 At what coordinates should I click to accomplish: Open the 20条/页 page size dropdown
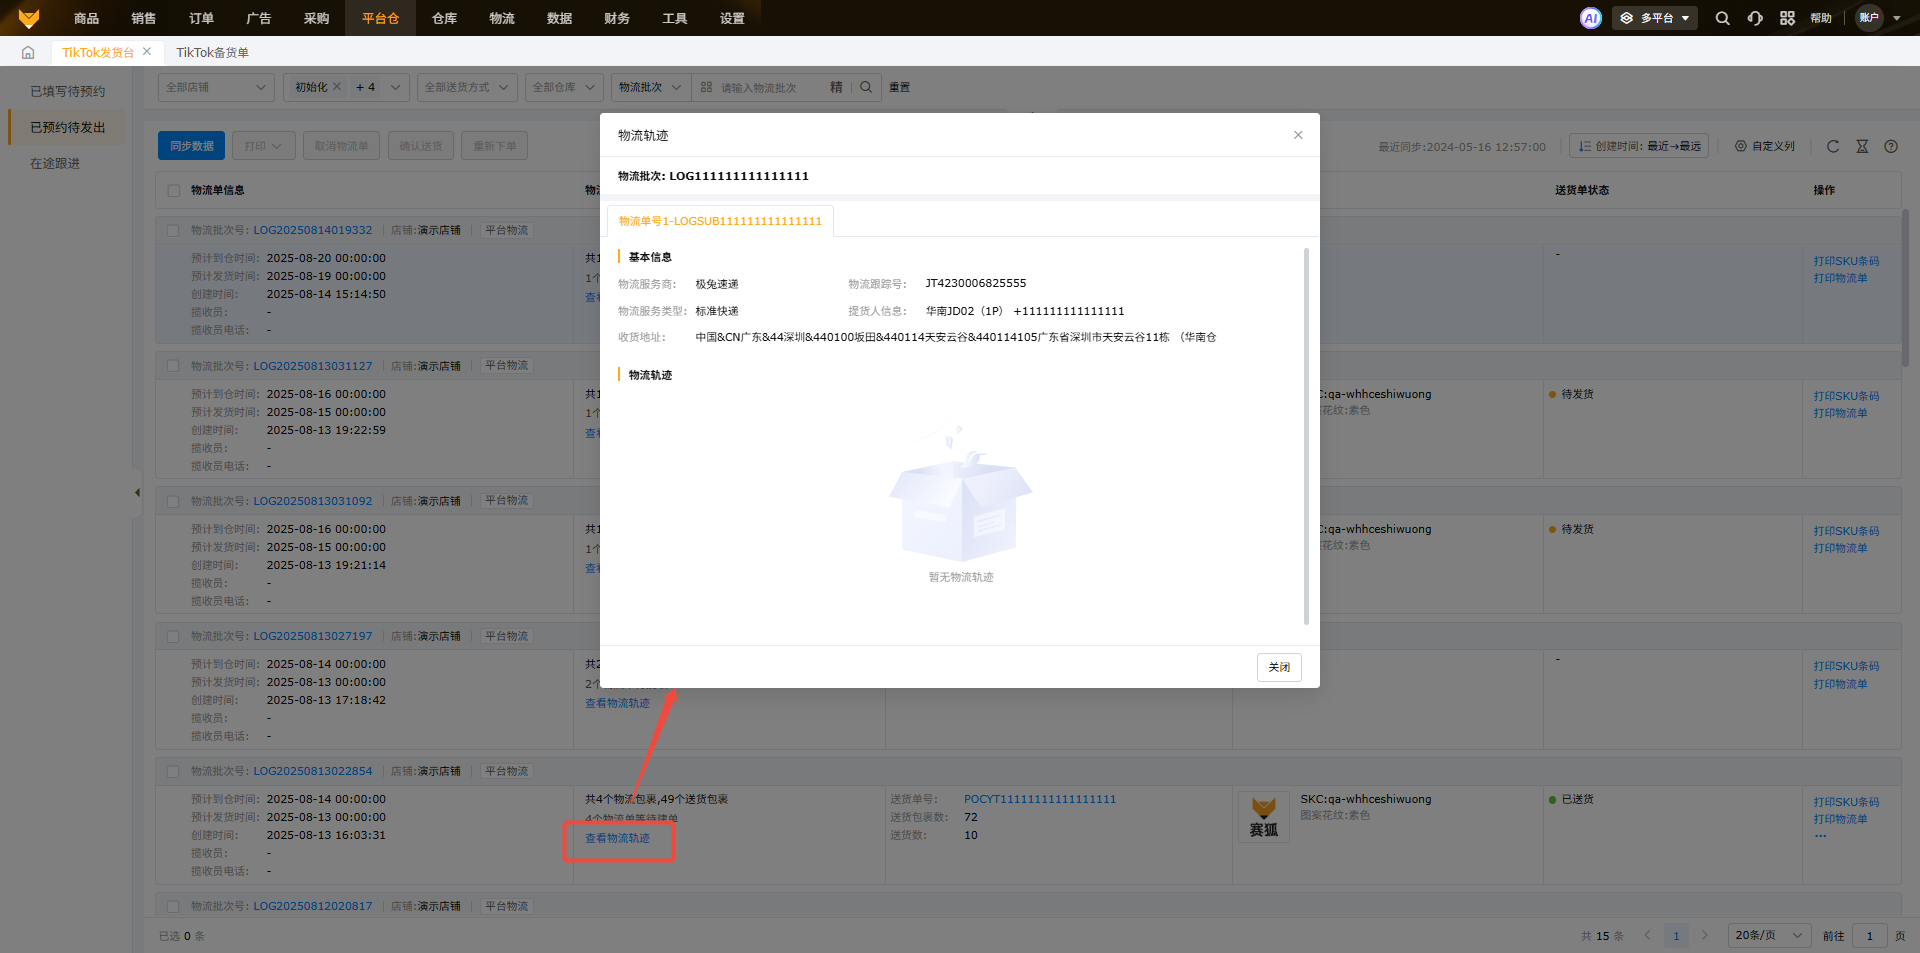(1769, 936)
